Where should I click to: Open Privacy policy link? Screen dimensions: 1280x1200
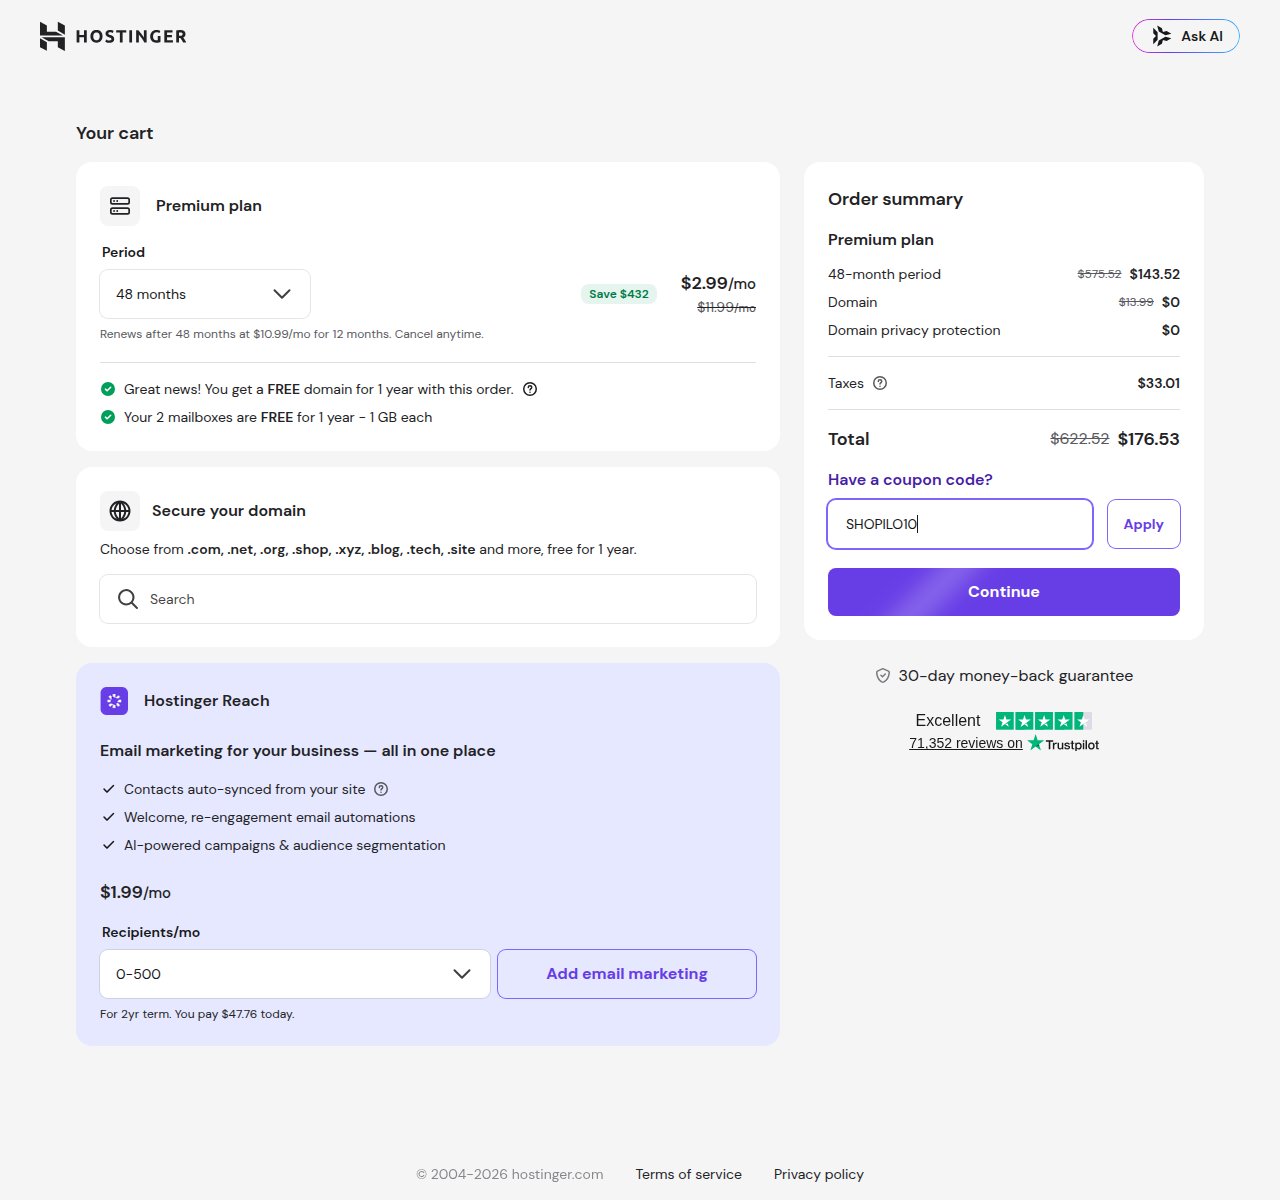tap(819, 1174)
